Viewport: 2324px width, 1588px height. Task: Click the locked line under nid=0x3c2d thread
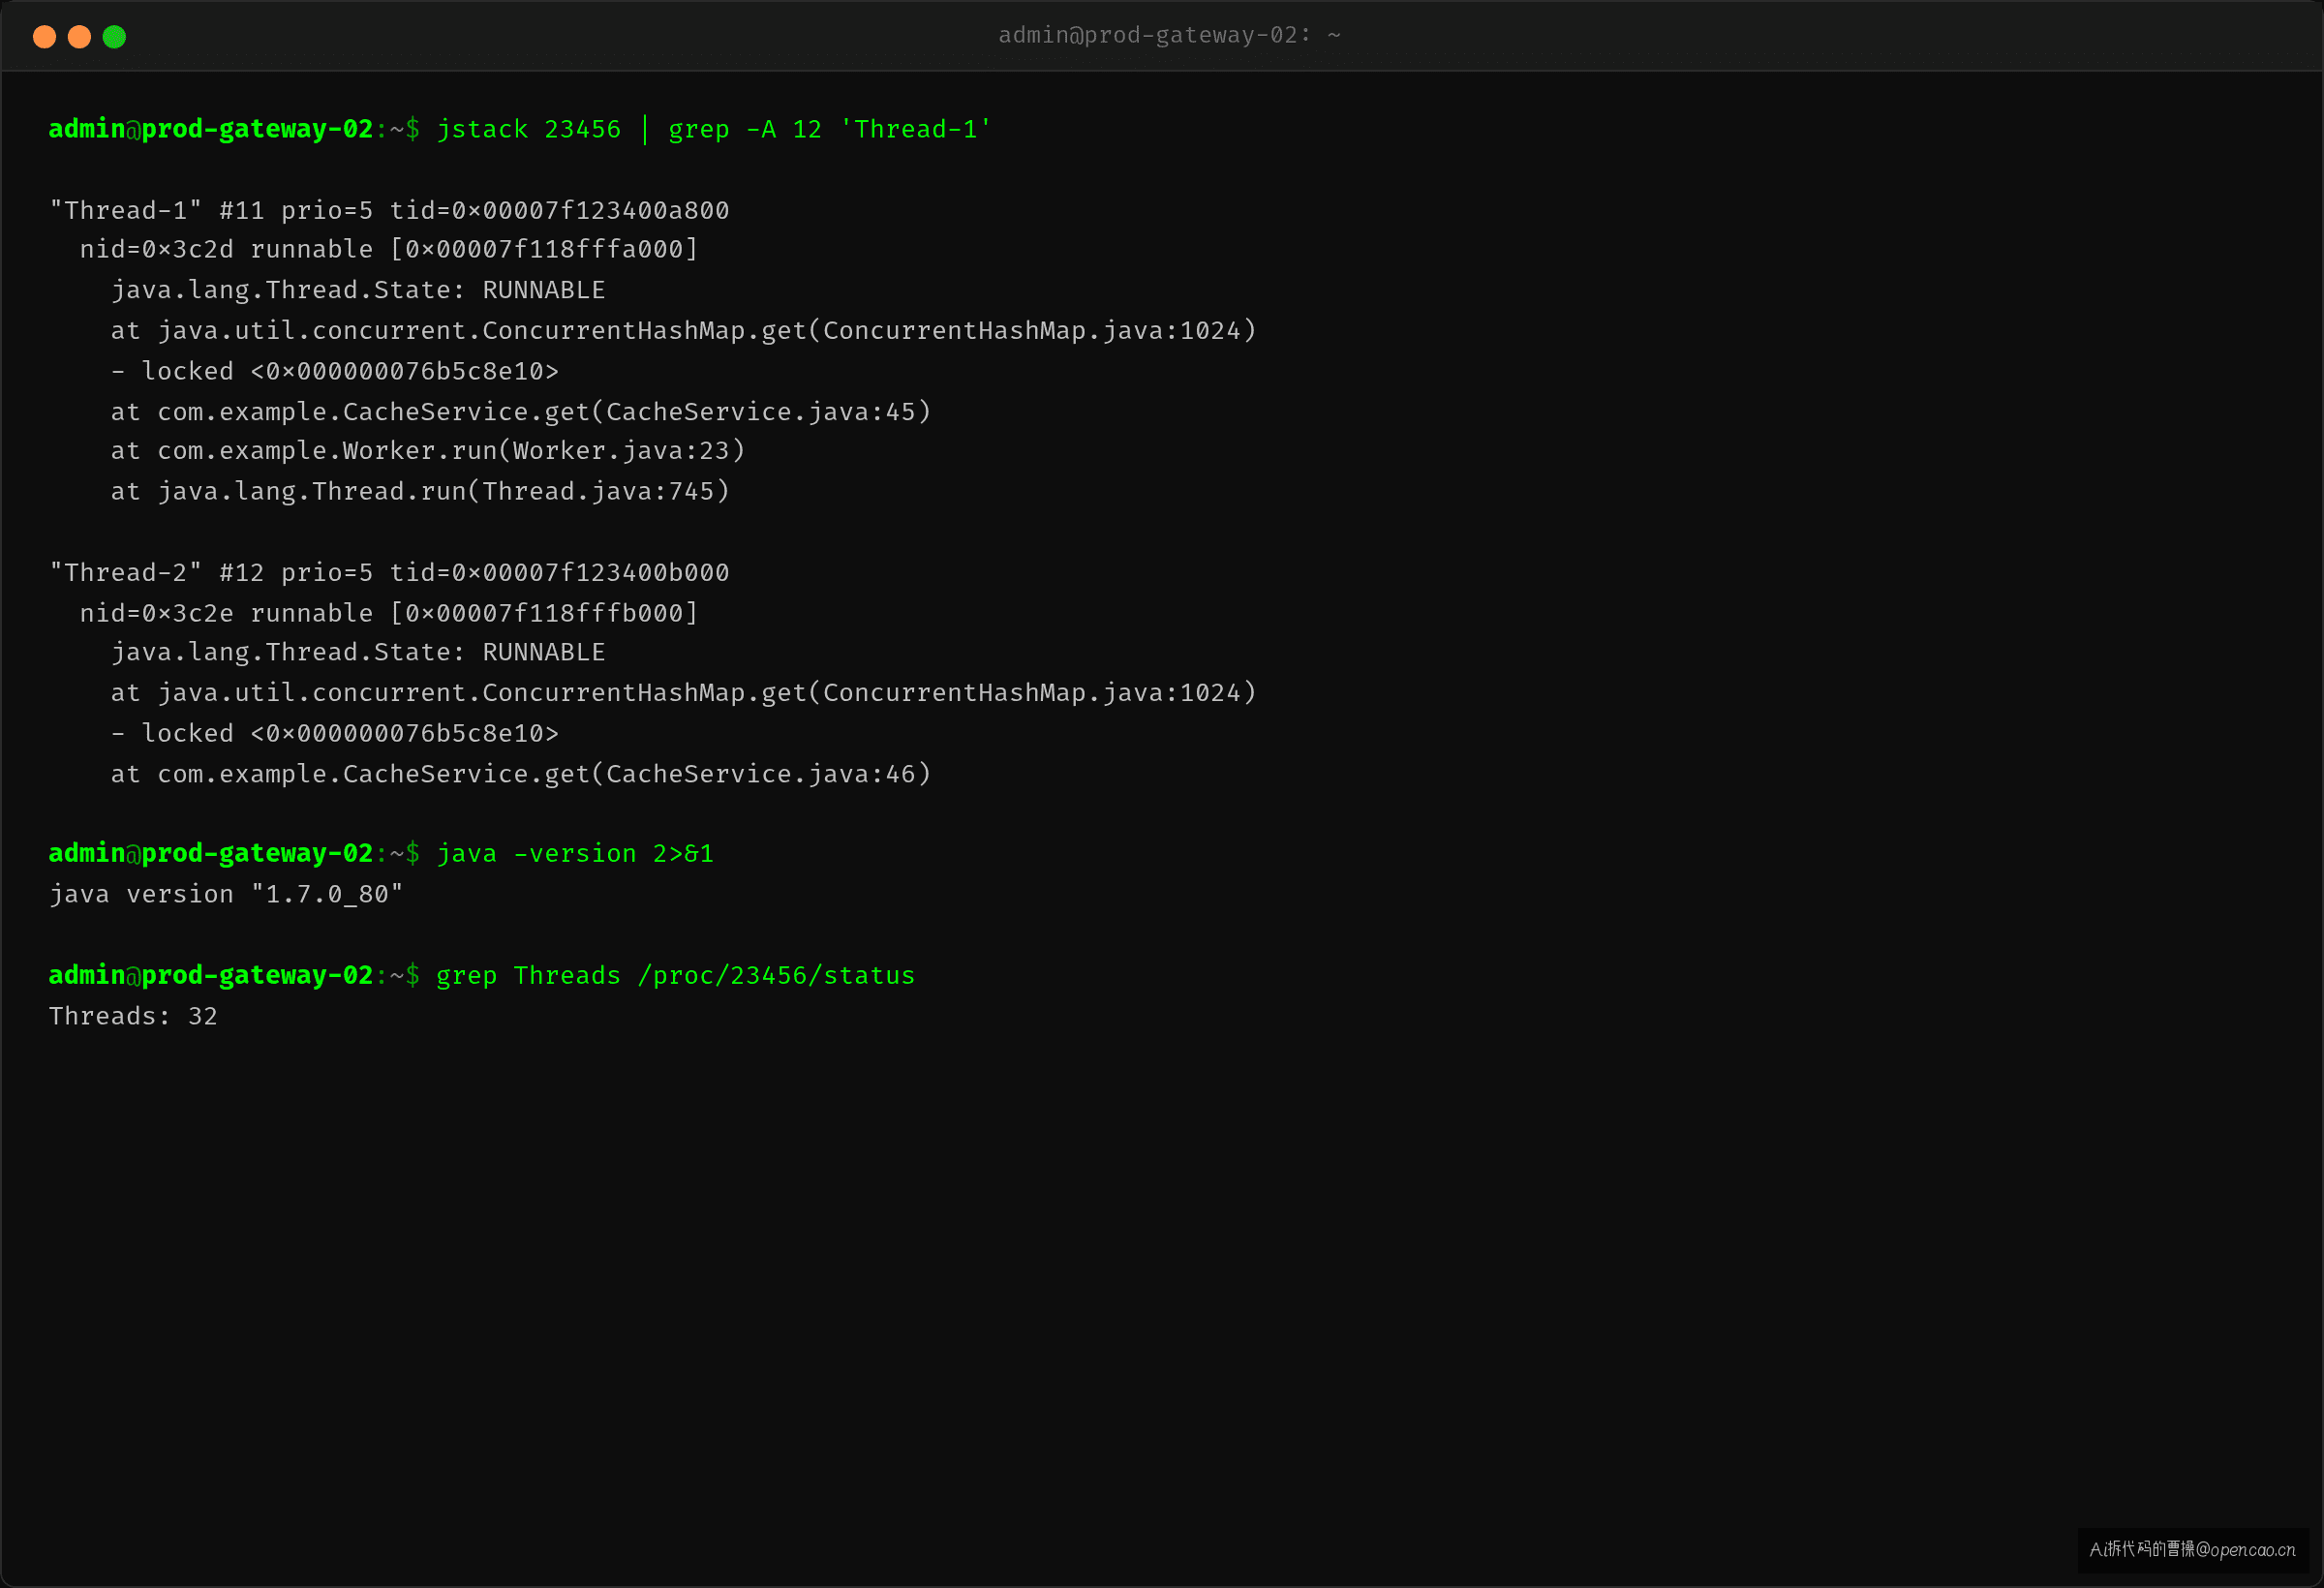pos(335,372)
